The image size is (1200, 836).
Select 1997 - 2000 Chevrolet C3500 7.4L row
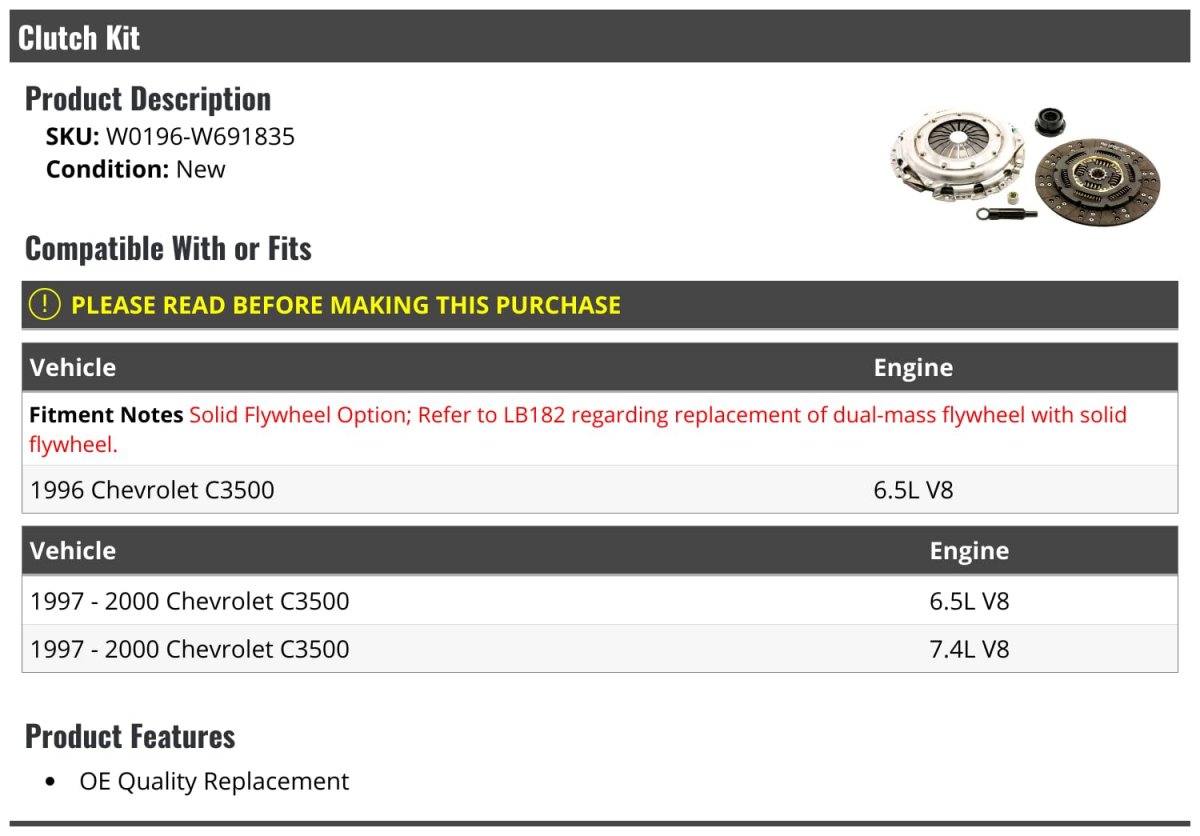(600, 649)
